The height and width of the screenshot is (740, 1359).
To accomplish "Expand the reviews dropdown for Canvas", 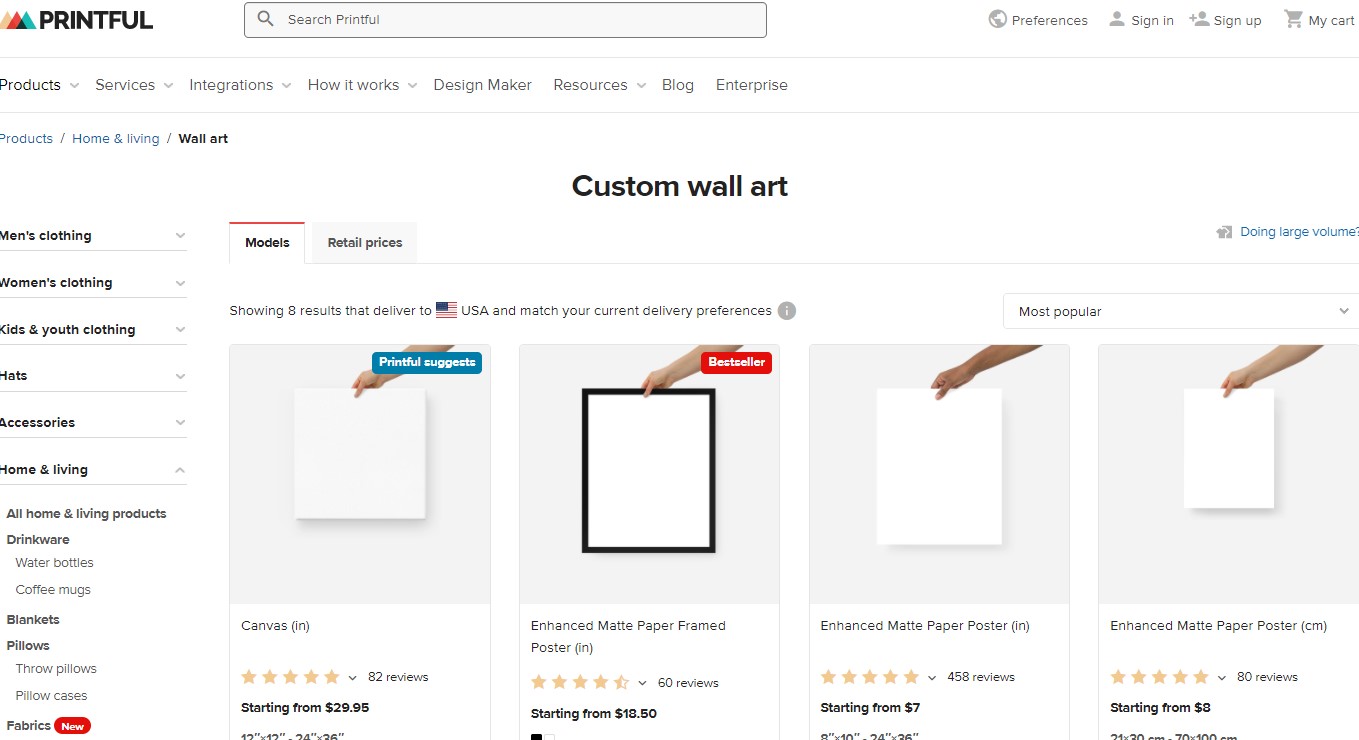I will tap(352, 677).
